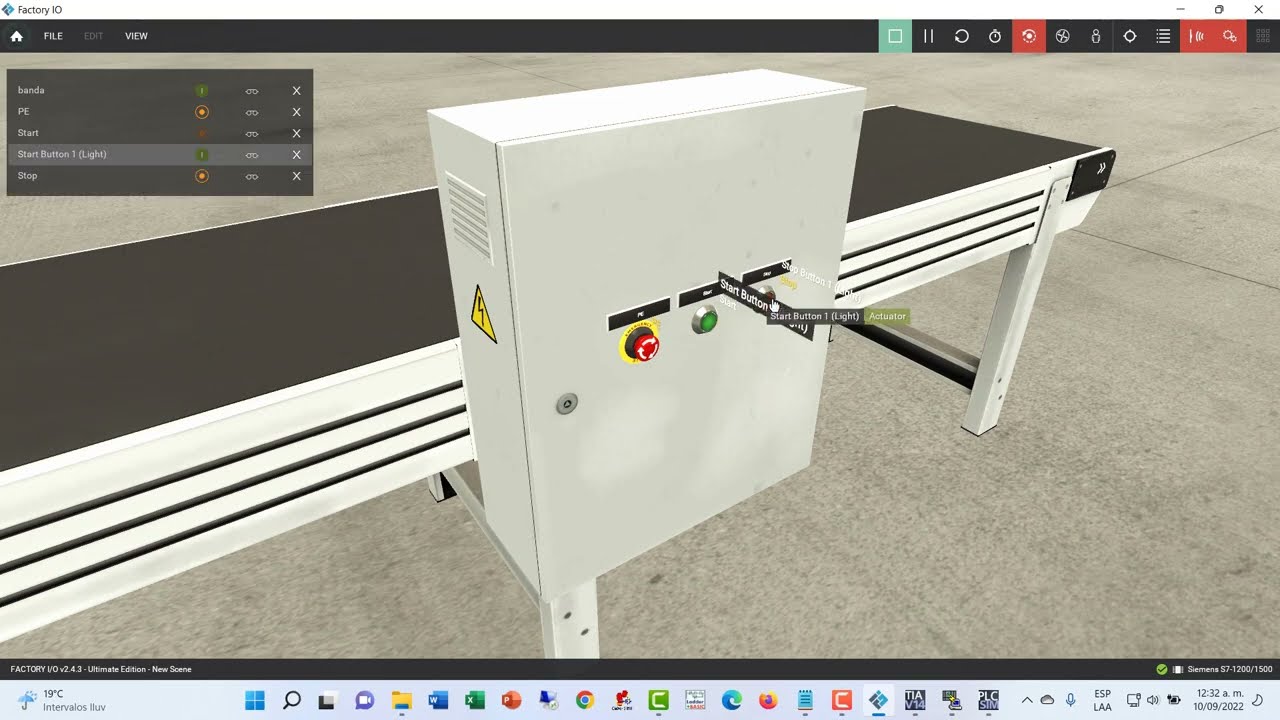This screenshot has height=720, width=1280.
Task: Switch to fly camera mode
Action: point(1063,36)
